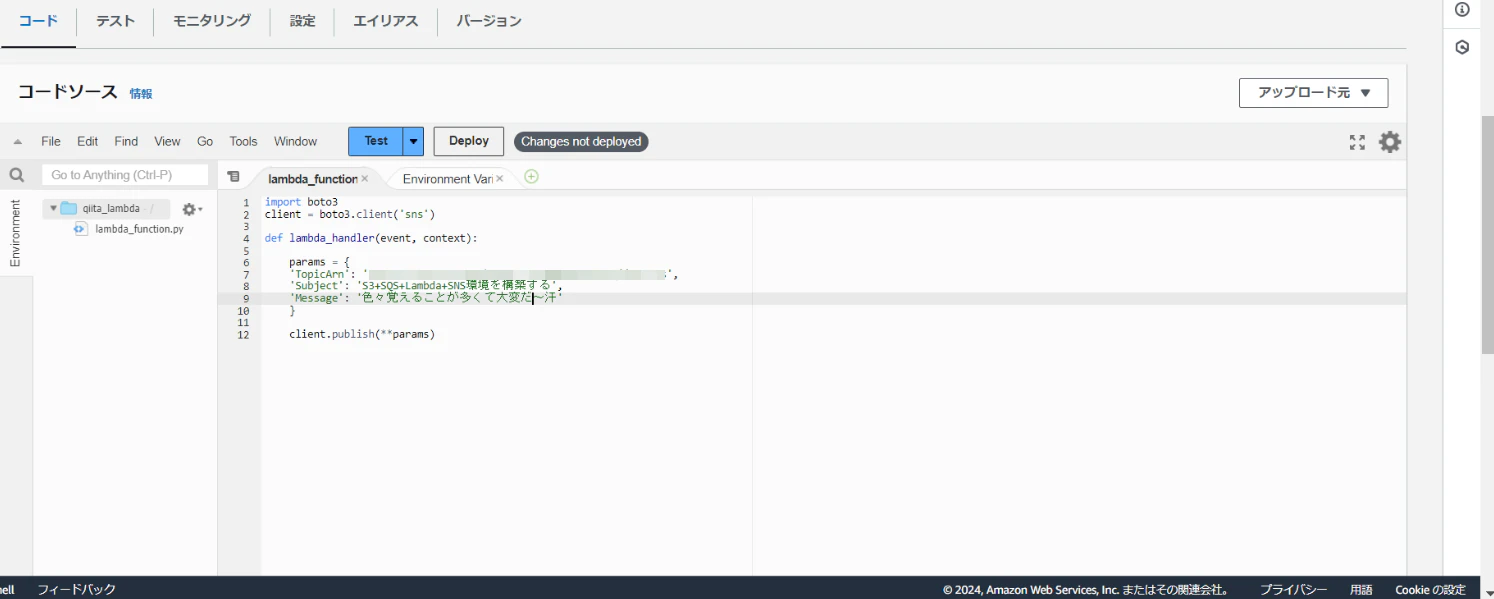
Task: Click the Deploy button
Action: pyautogui.click(x=469, y=141)
